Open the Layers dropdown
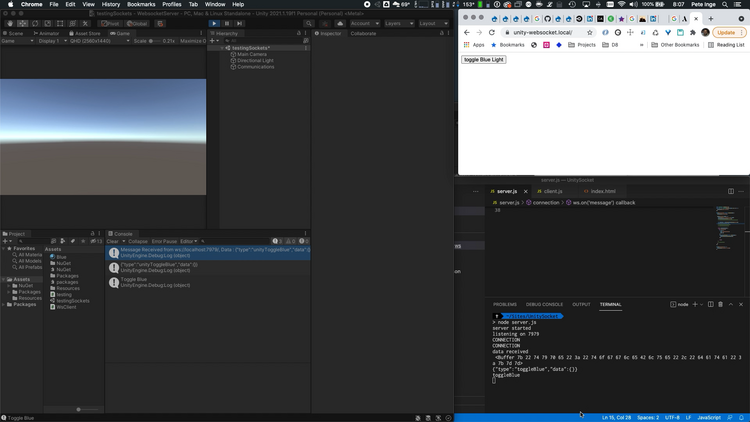 pyautogui.click(x=398, y=23)
